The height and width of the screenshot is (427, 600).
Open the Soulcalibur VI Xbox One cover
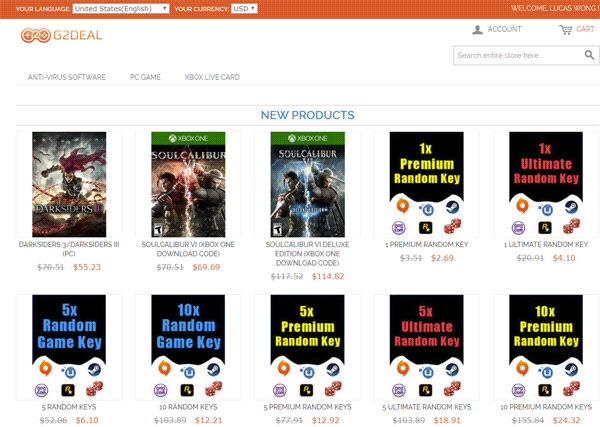coord(188,184)
